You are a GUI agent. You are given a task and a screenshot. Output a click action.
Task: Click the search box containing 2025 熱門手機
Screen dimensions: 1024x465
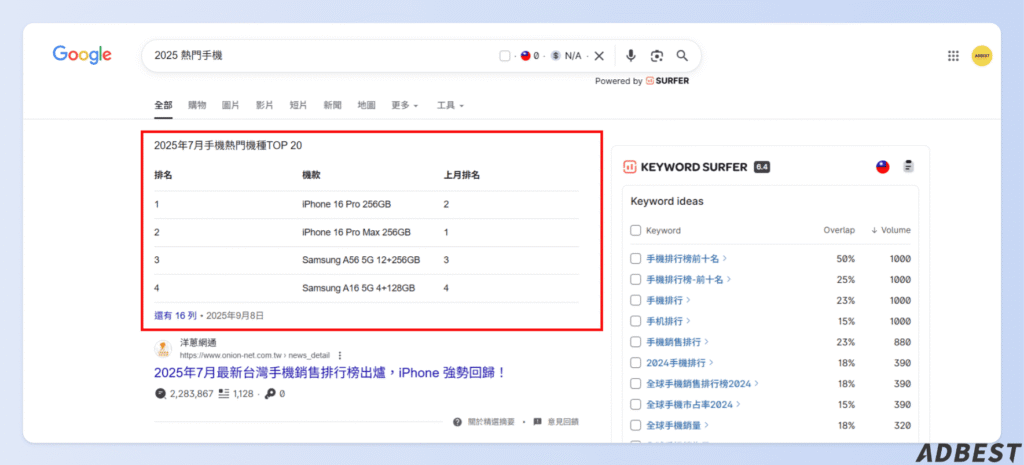click(x=421, y=56)
